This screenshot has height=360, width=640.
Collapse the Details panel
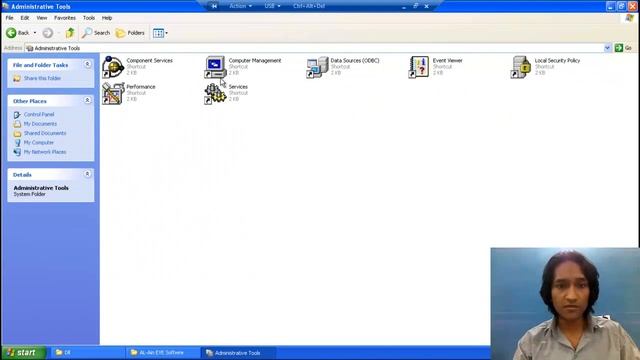[87, 174]
